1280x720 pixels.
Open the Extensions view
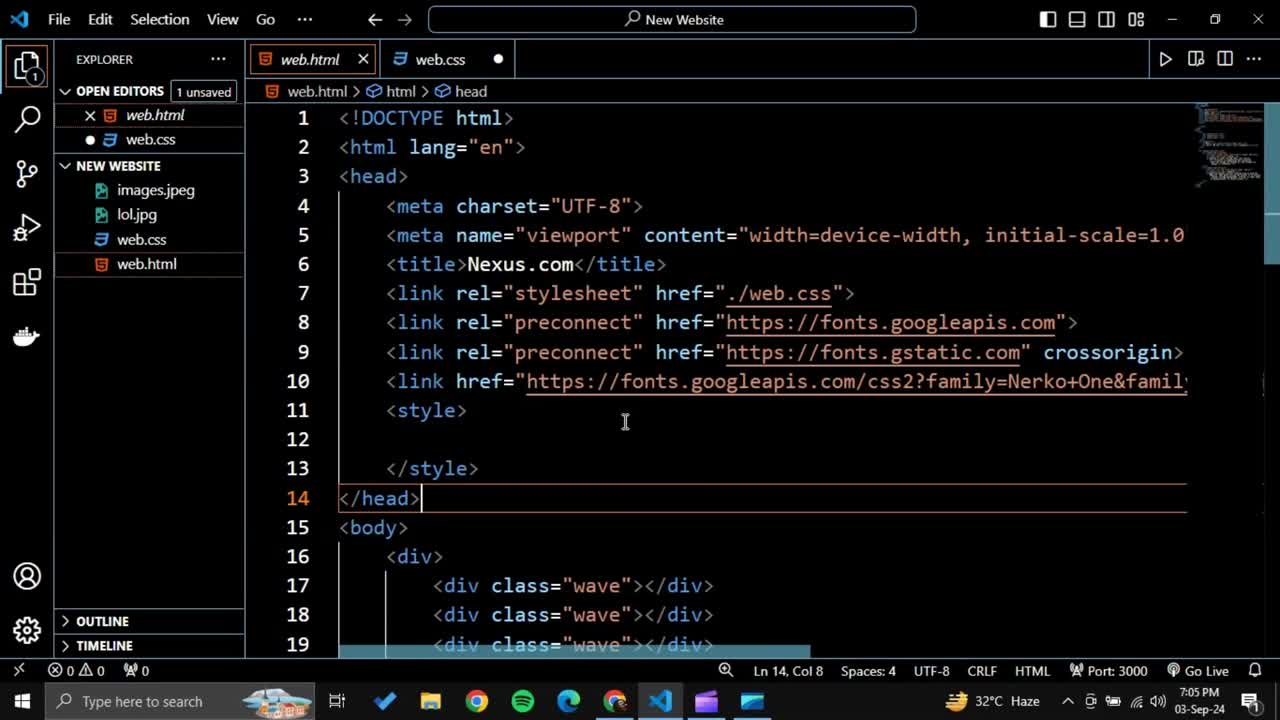click(x=27, y=283)
